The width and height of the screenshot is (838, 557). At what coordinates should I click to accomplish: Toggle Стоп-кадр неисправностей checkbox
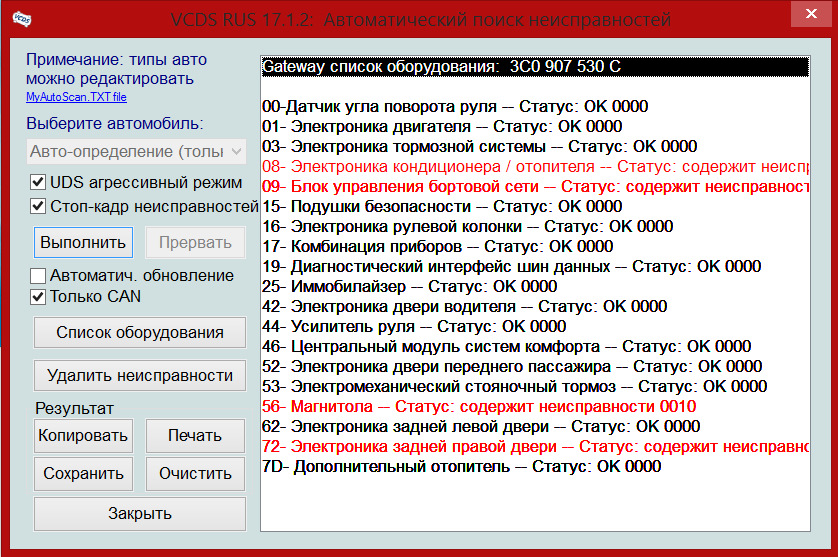pos(38,206)
